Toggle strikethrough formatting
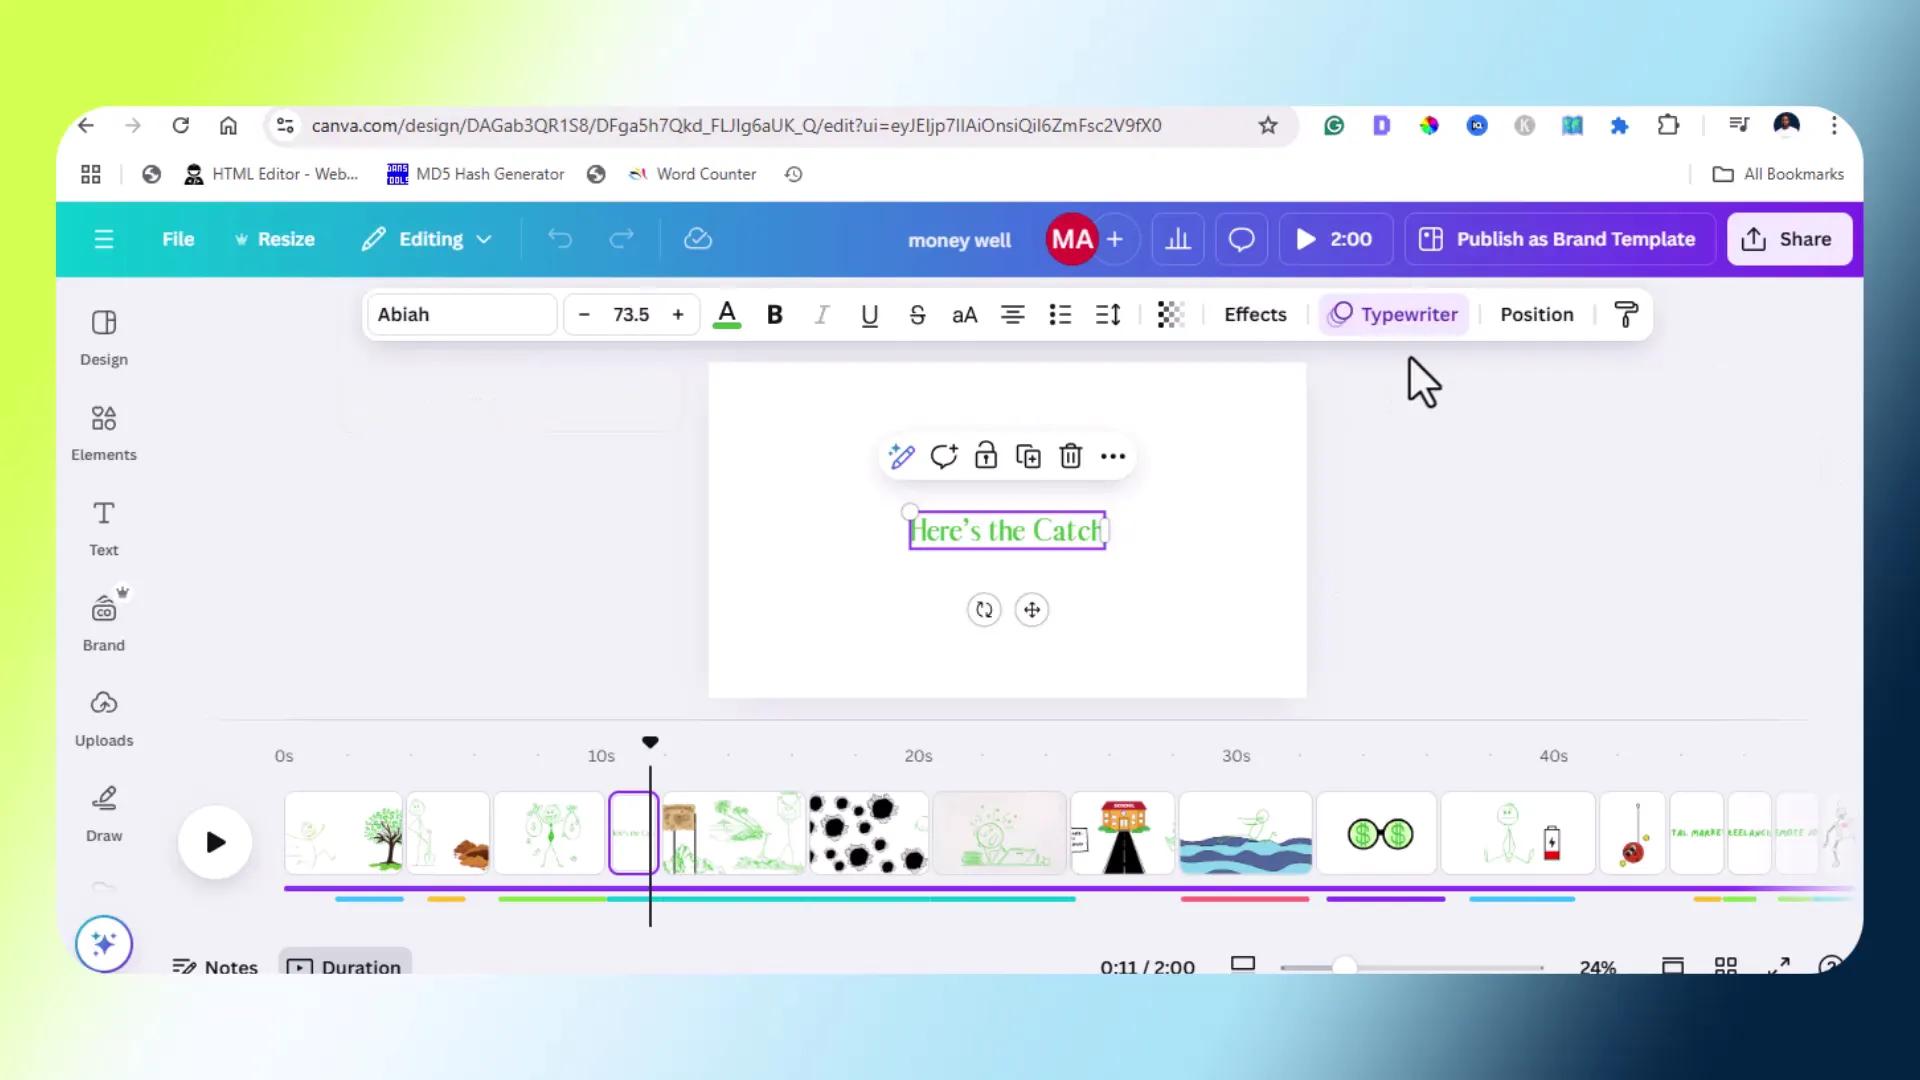1920x1080 pixels. pos(917,315)
